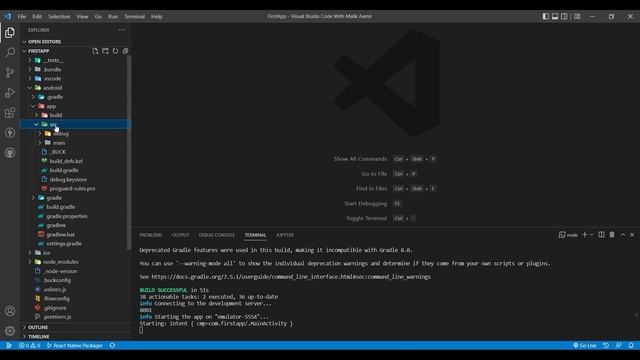Open the Run menu

tap(113, 16)
